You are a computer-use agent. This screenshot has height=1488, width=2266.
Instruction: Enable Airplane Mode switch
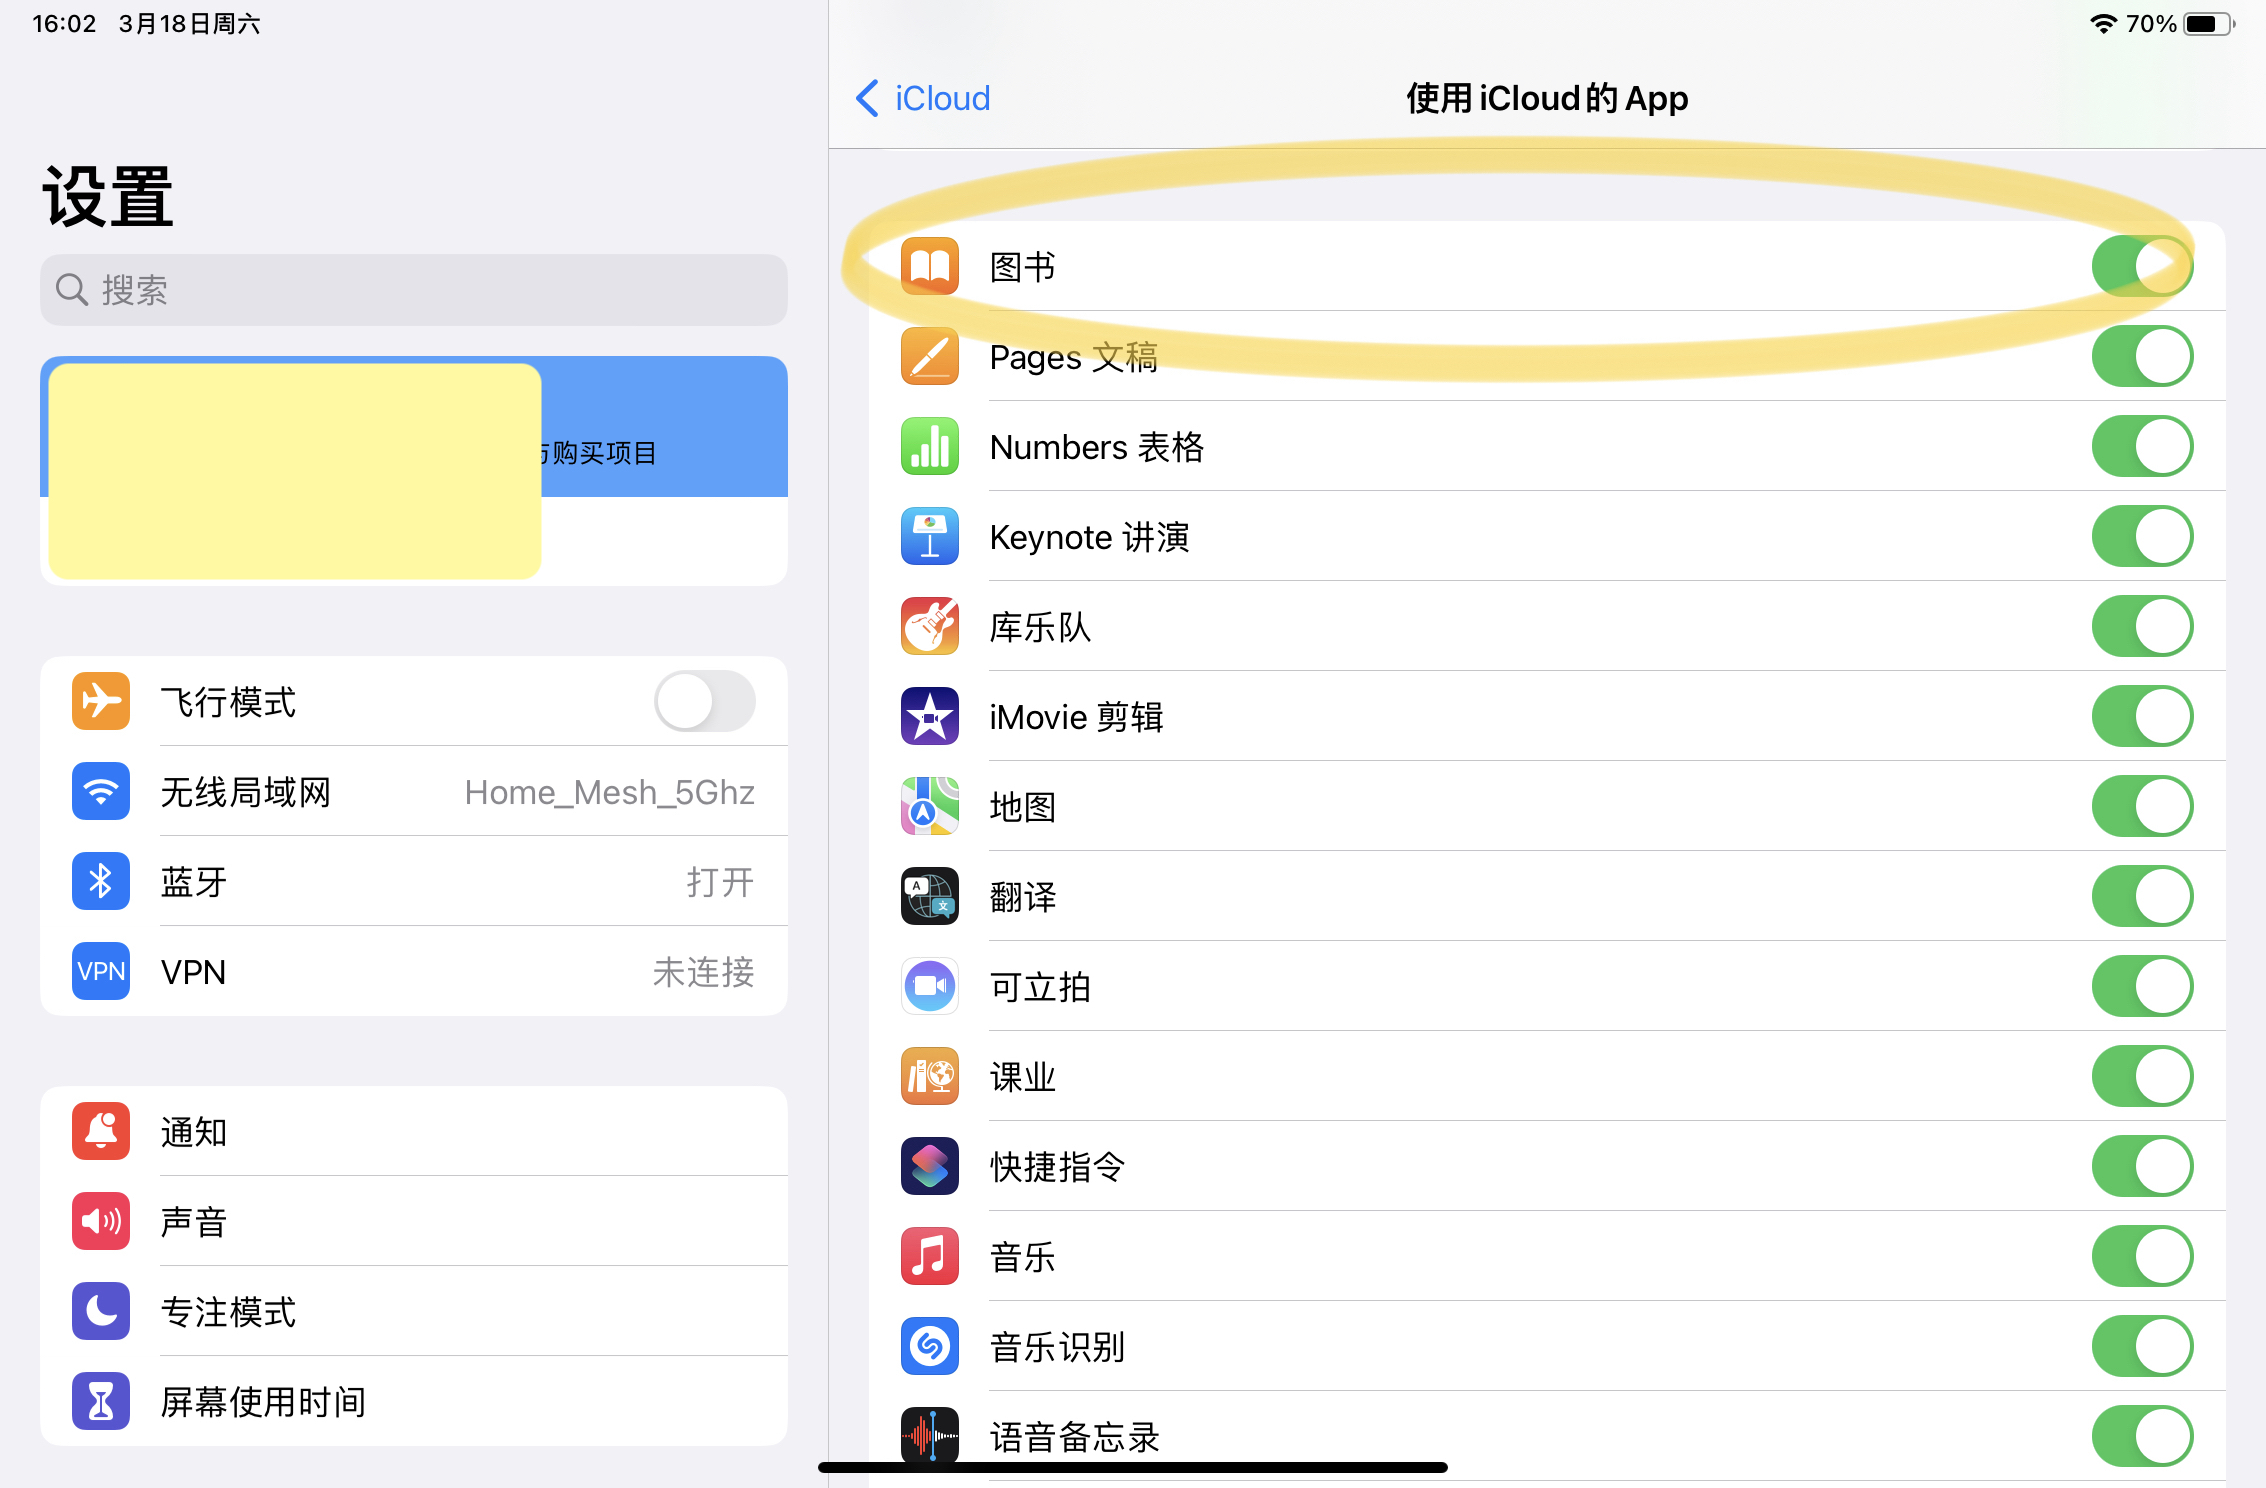pos(704,701)
